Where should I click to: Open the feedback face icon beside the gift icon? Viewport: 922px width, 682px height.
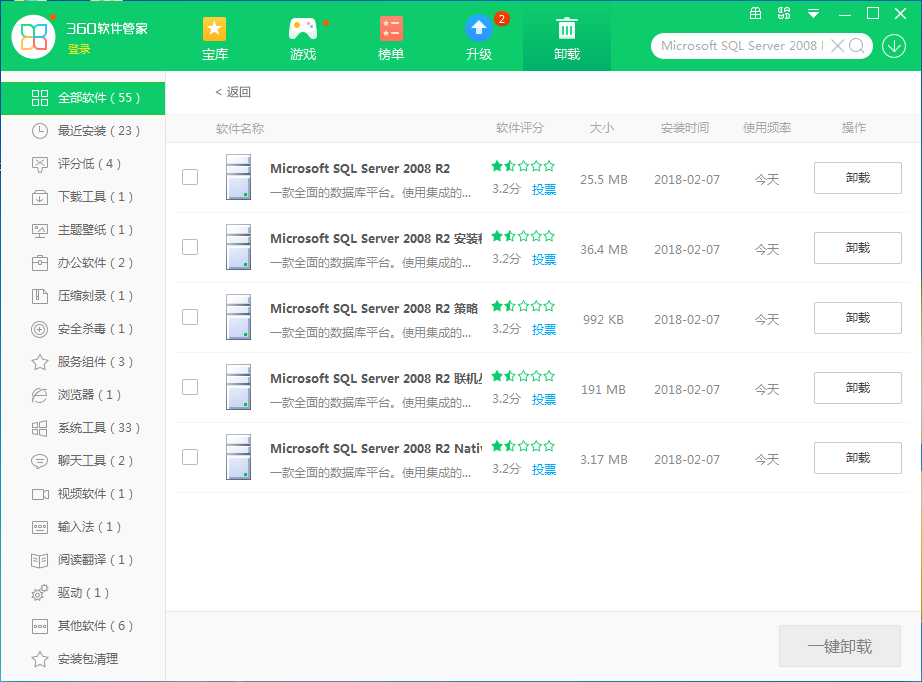[x=784, y=13]
